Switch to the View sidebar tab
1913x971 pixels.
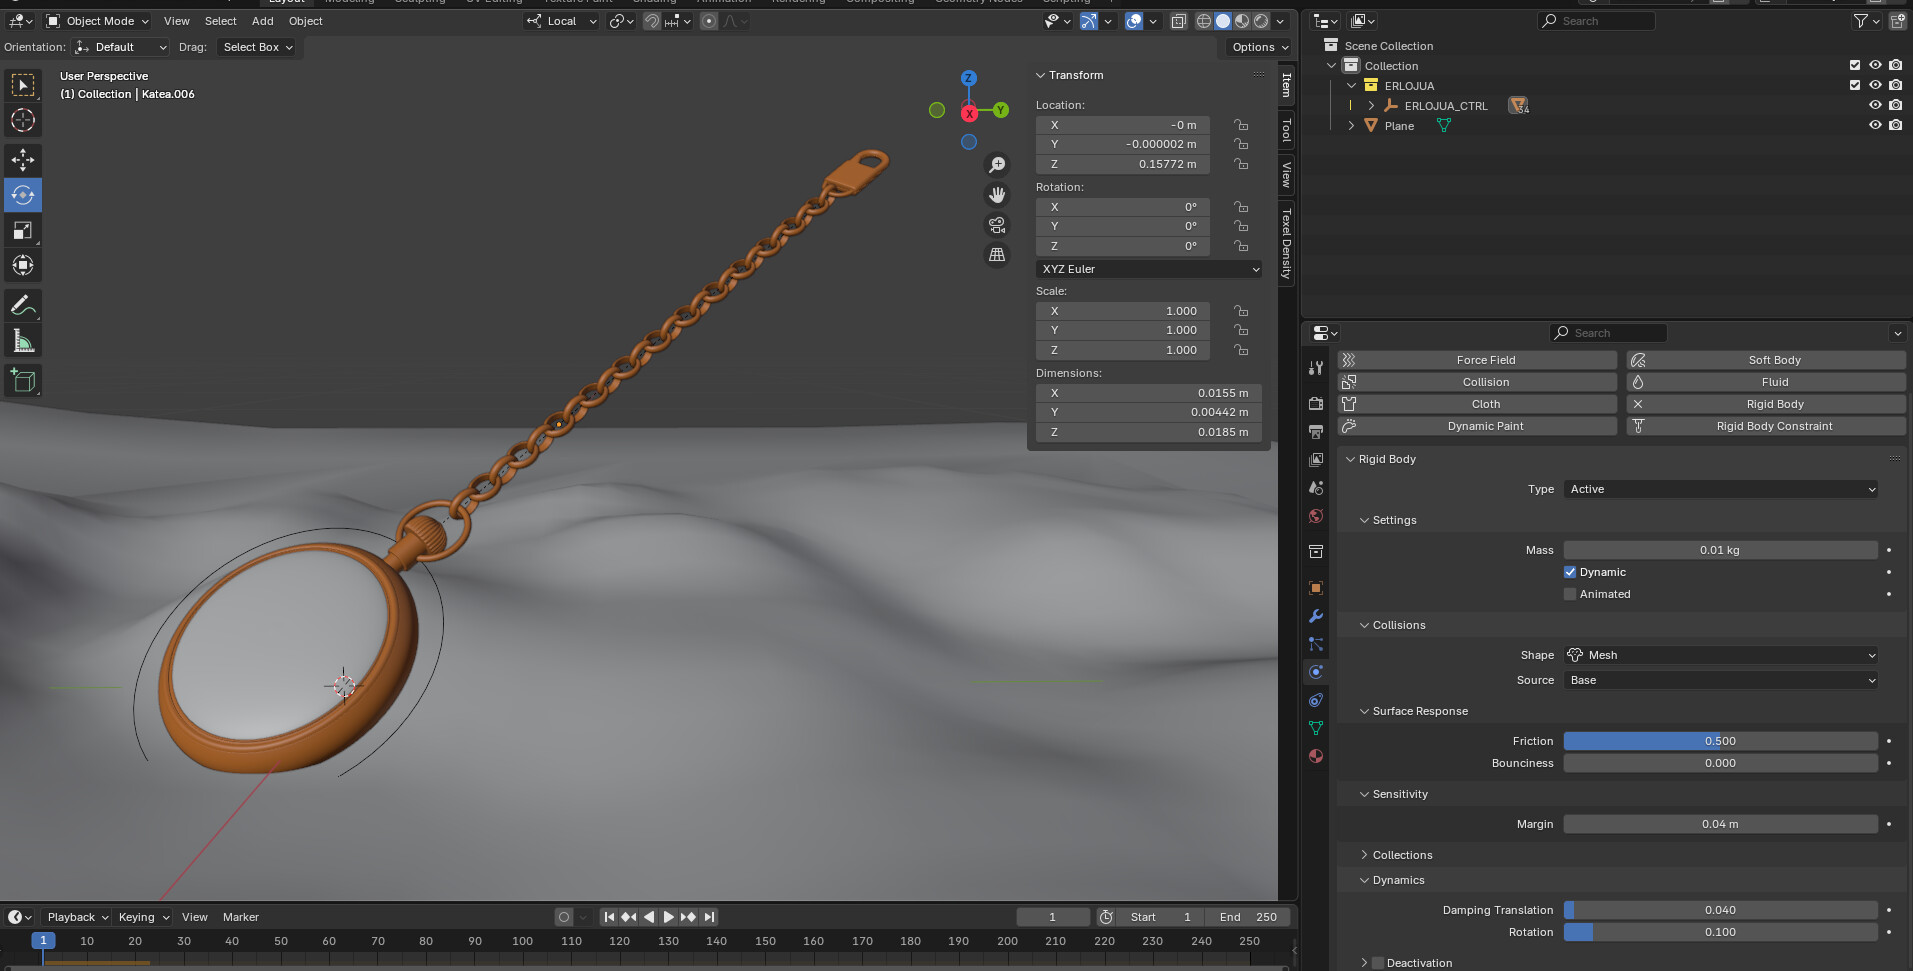1287,175
